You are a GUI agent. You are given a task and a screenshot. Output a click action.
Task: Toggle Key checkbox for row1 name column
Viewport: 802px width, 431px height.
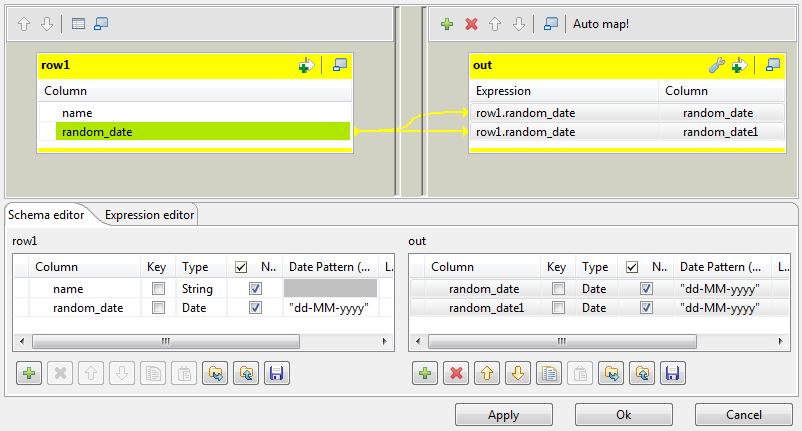pyautogui.click(x=159, y=289)
